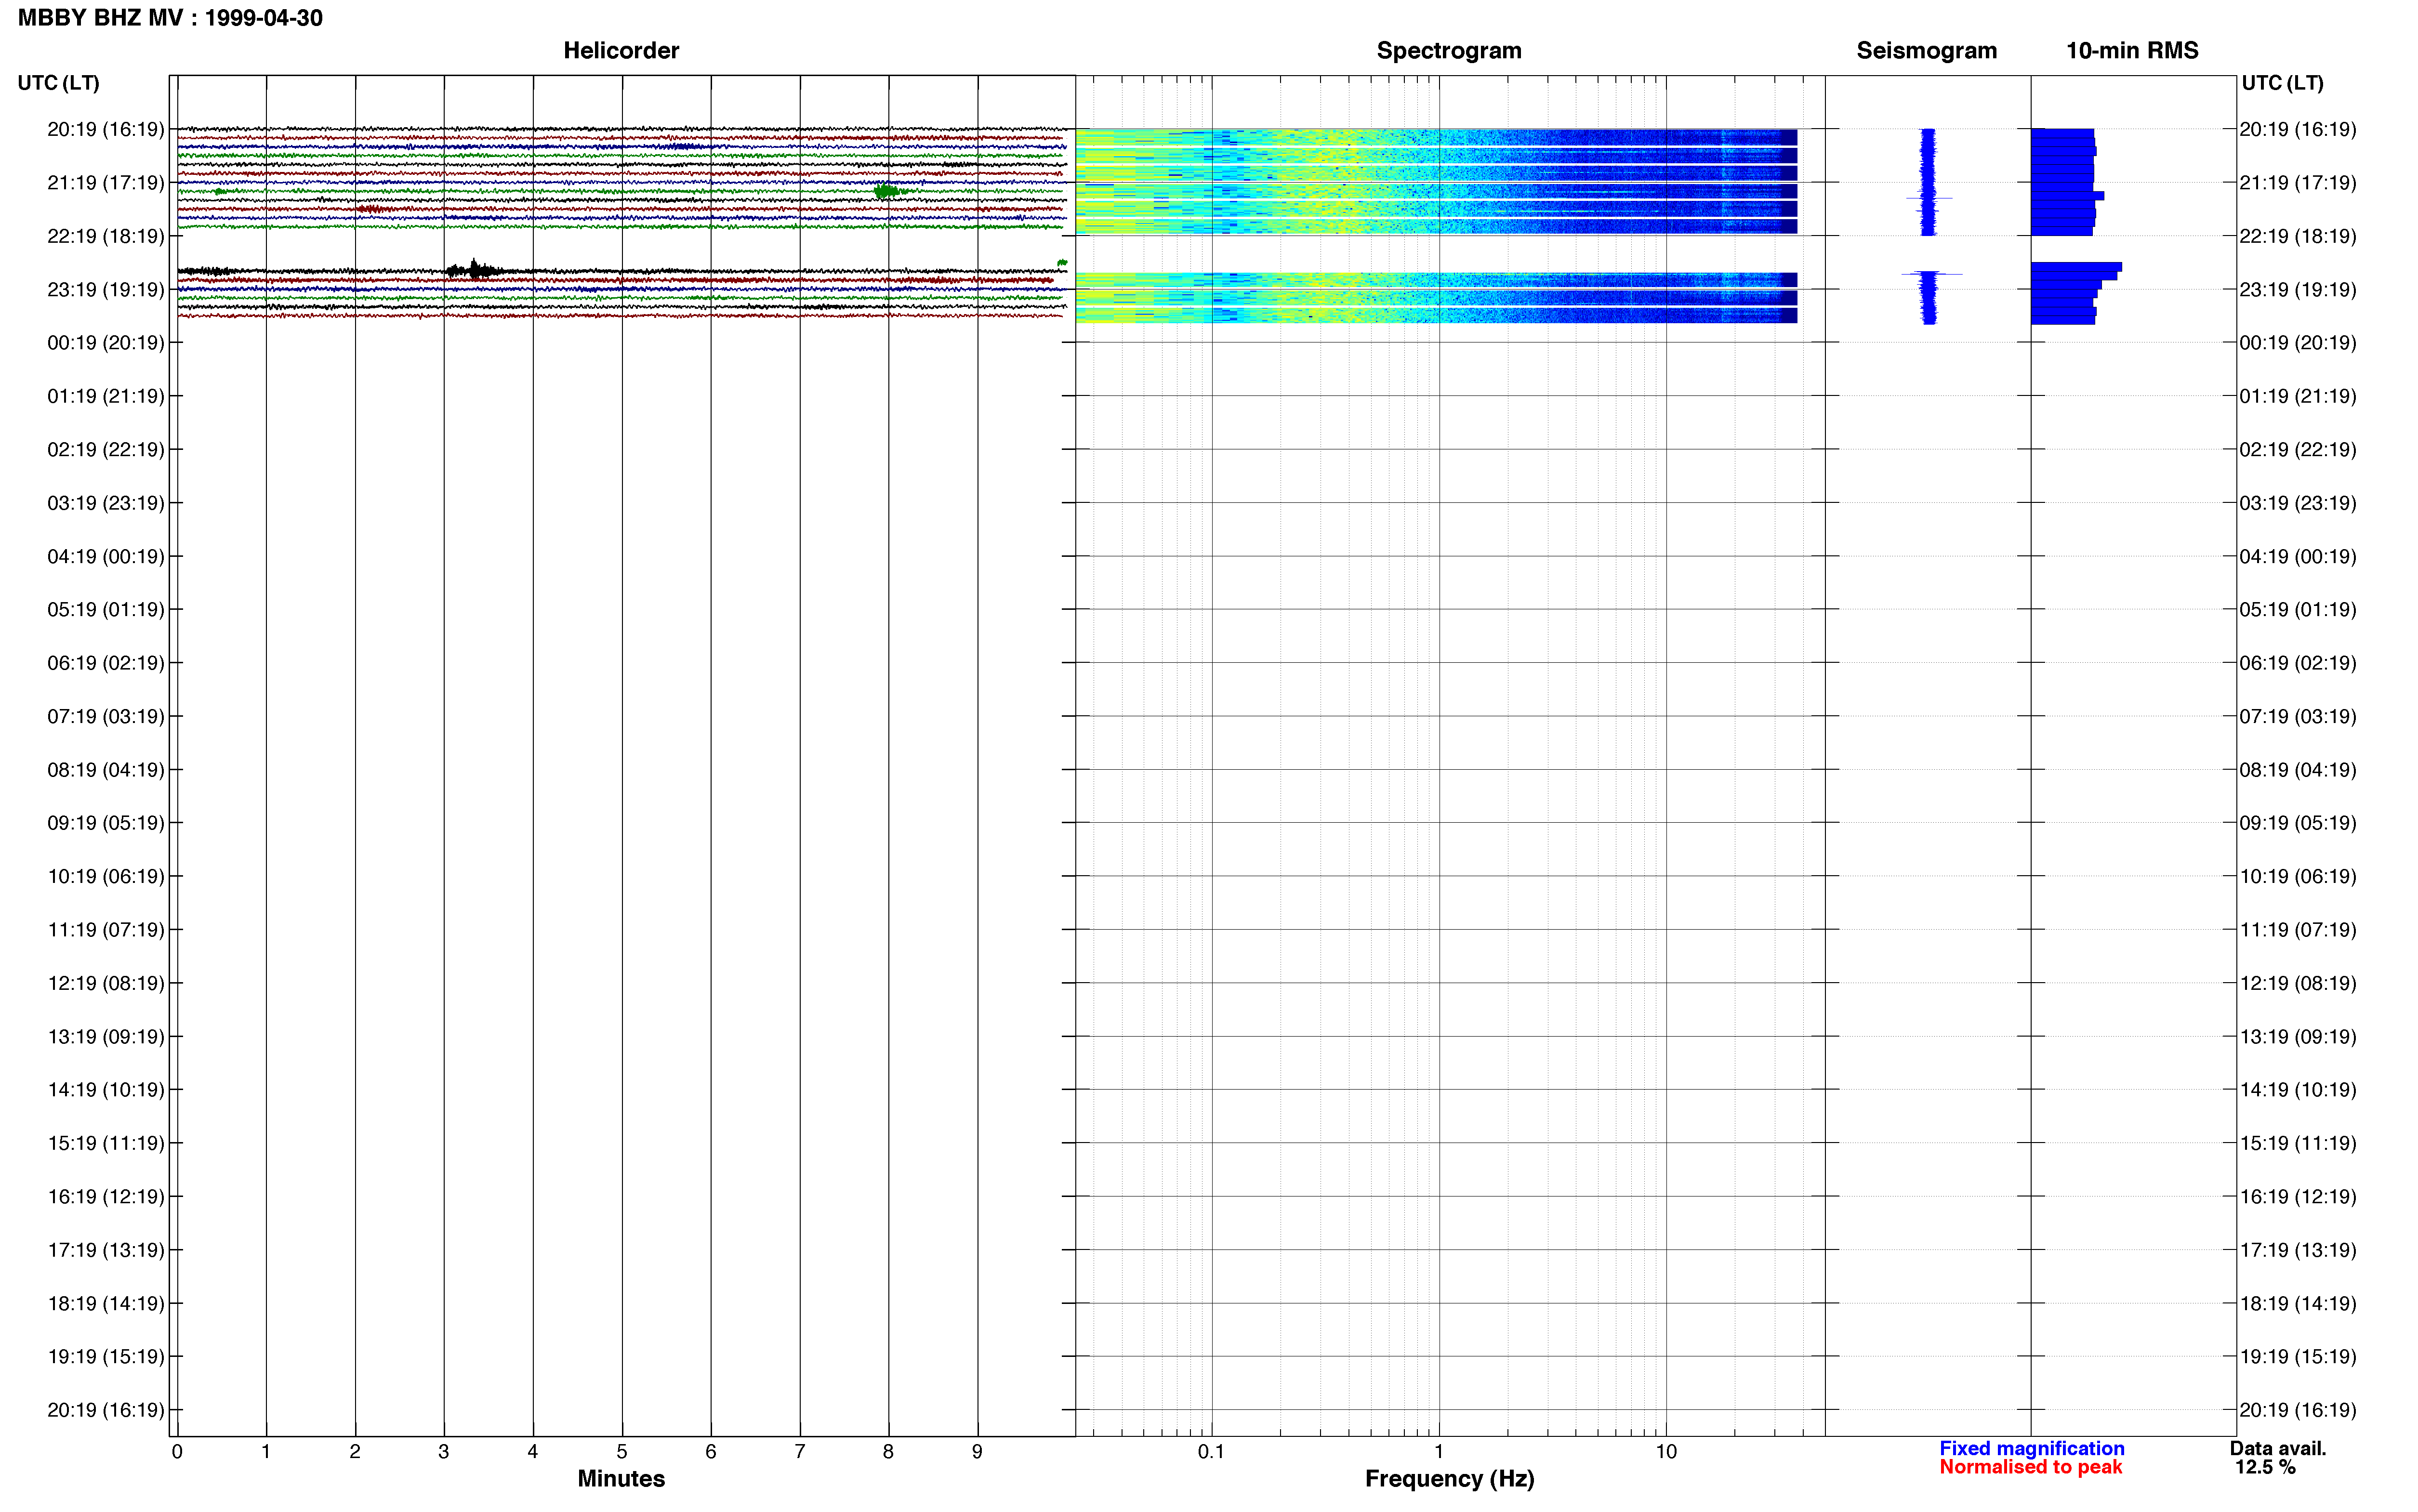Click the seismogram spike near 23:19
The width and height of the screenshot is (2418, 1512).
coord(1931,274)
